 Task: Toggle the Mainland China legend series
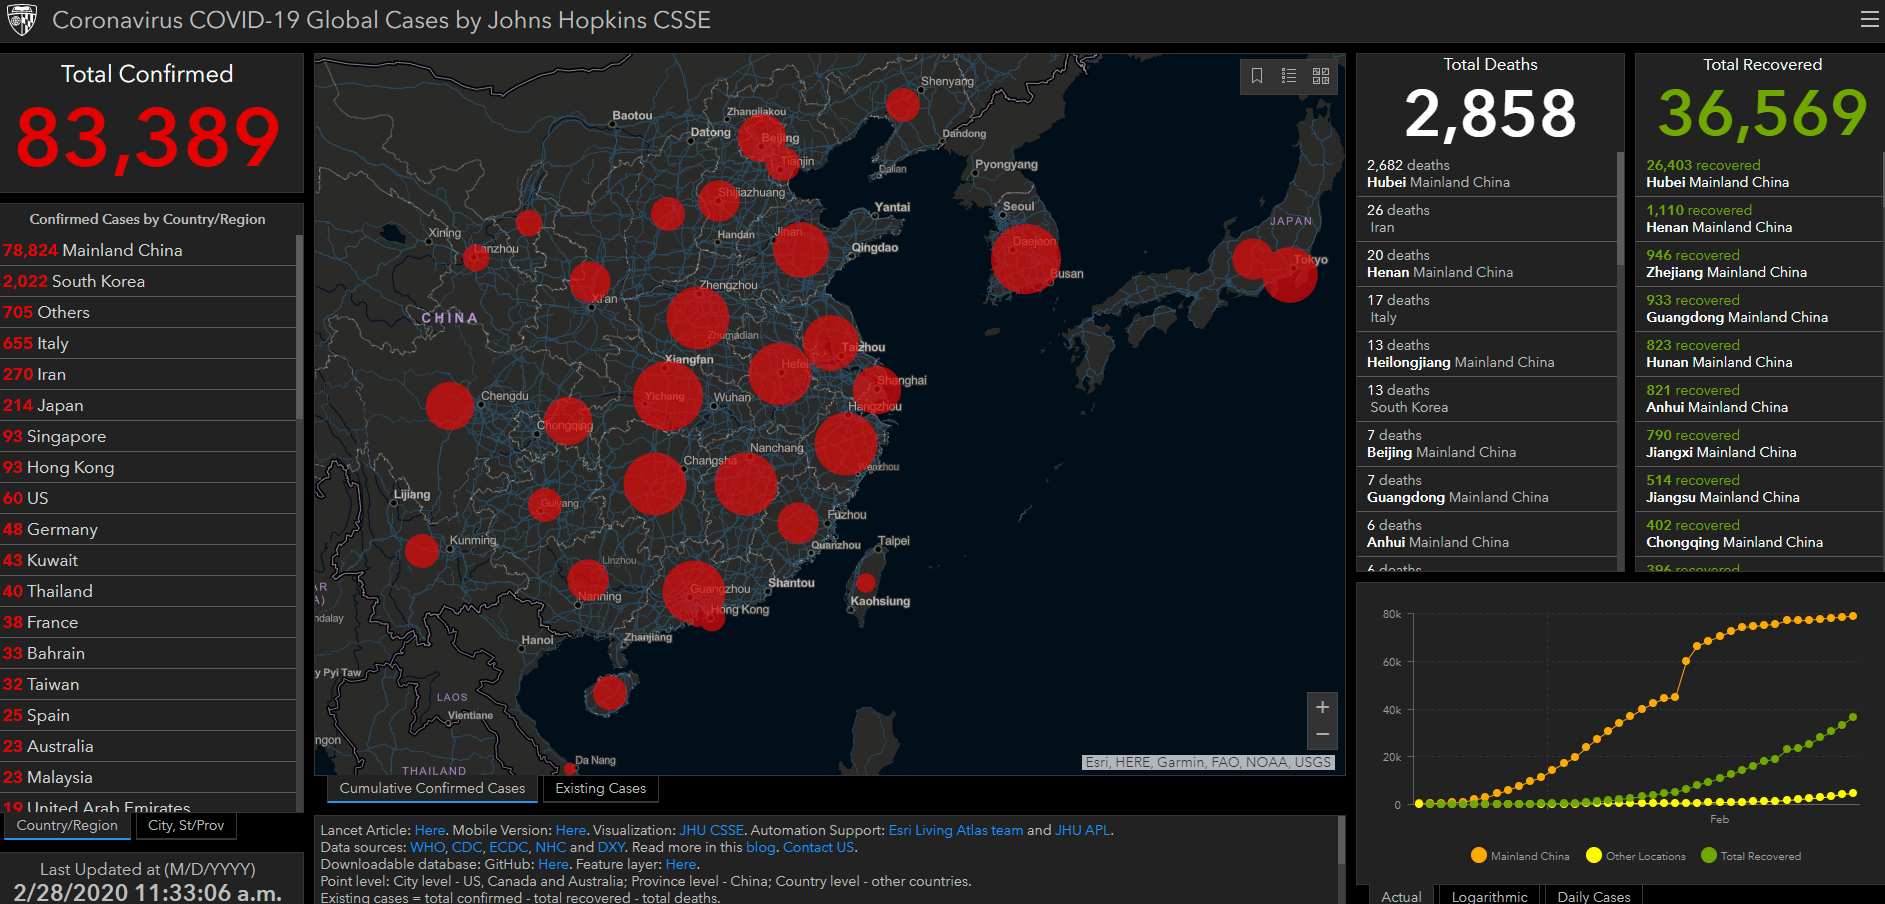click(1520, 856)
